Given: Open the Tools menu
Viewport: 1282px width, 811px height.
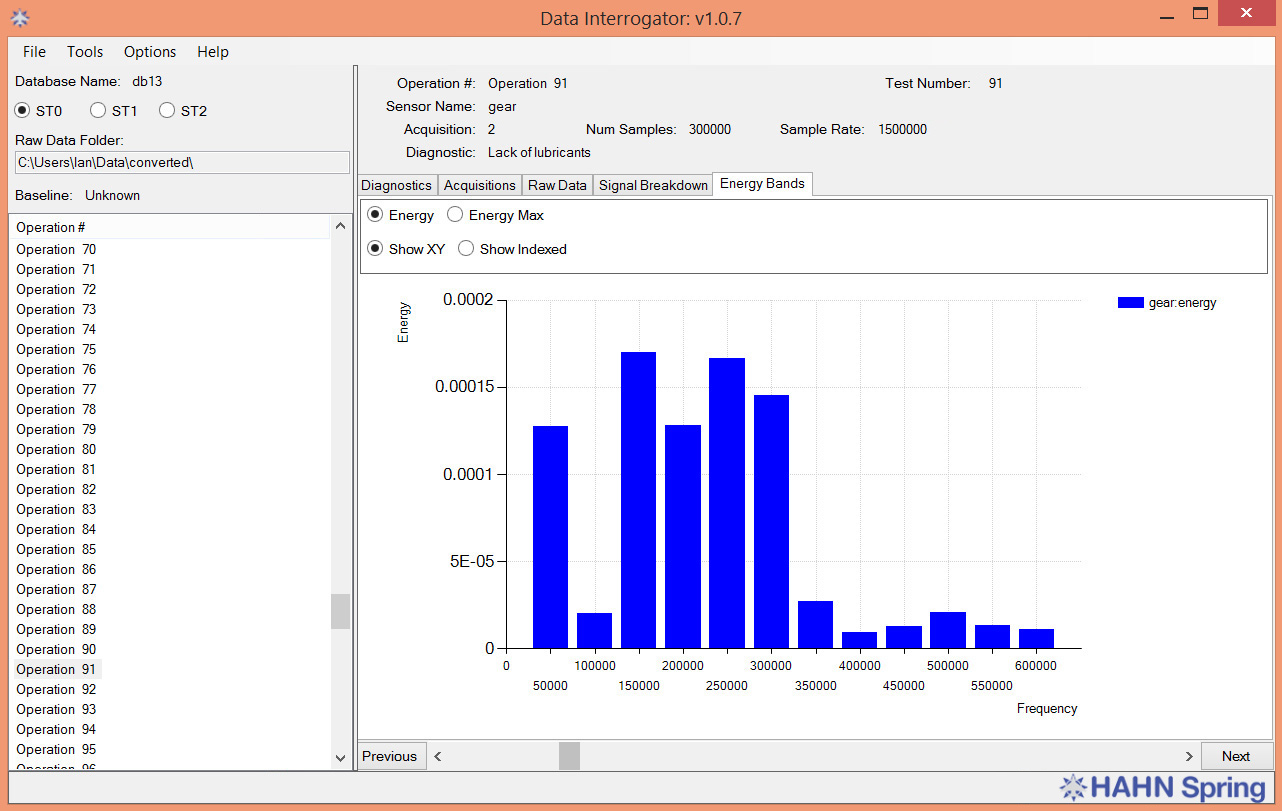Looking at the screenshot, I should (85, 51).
